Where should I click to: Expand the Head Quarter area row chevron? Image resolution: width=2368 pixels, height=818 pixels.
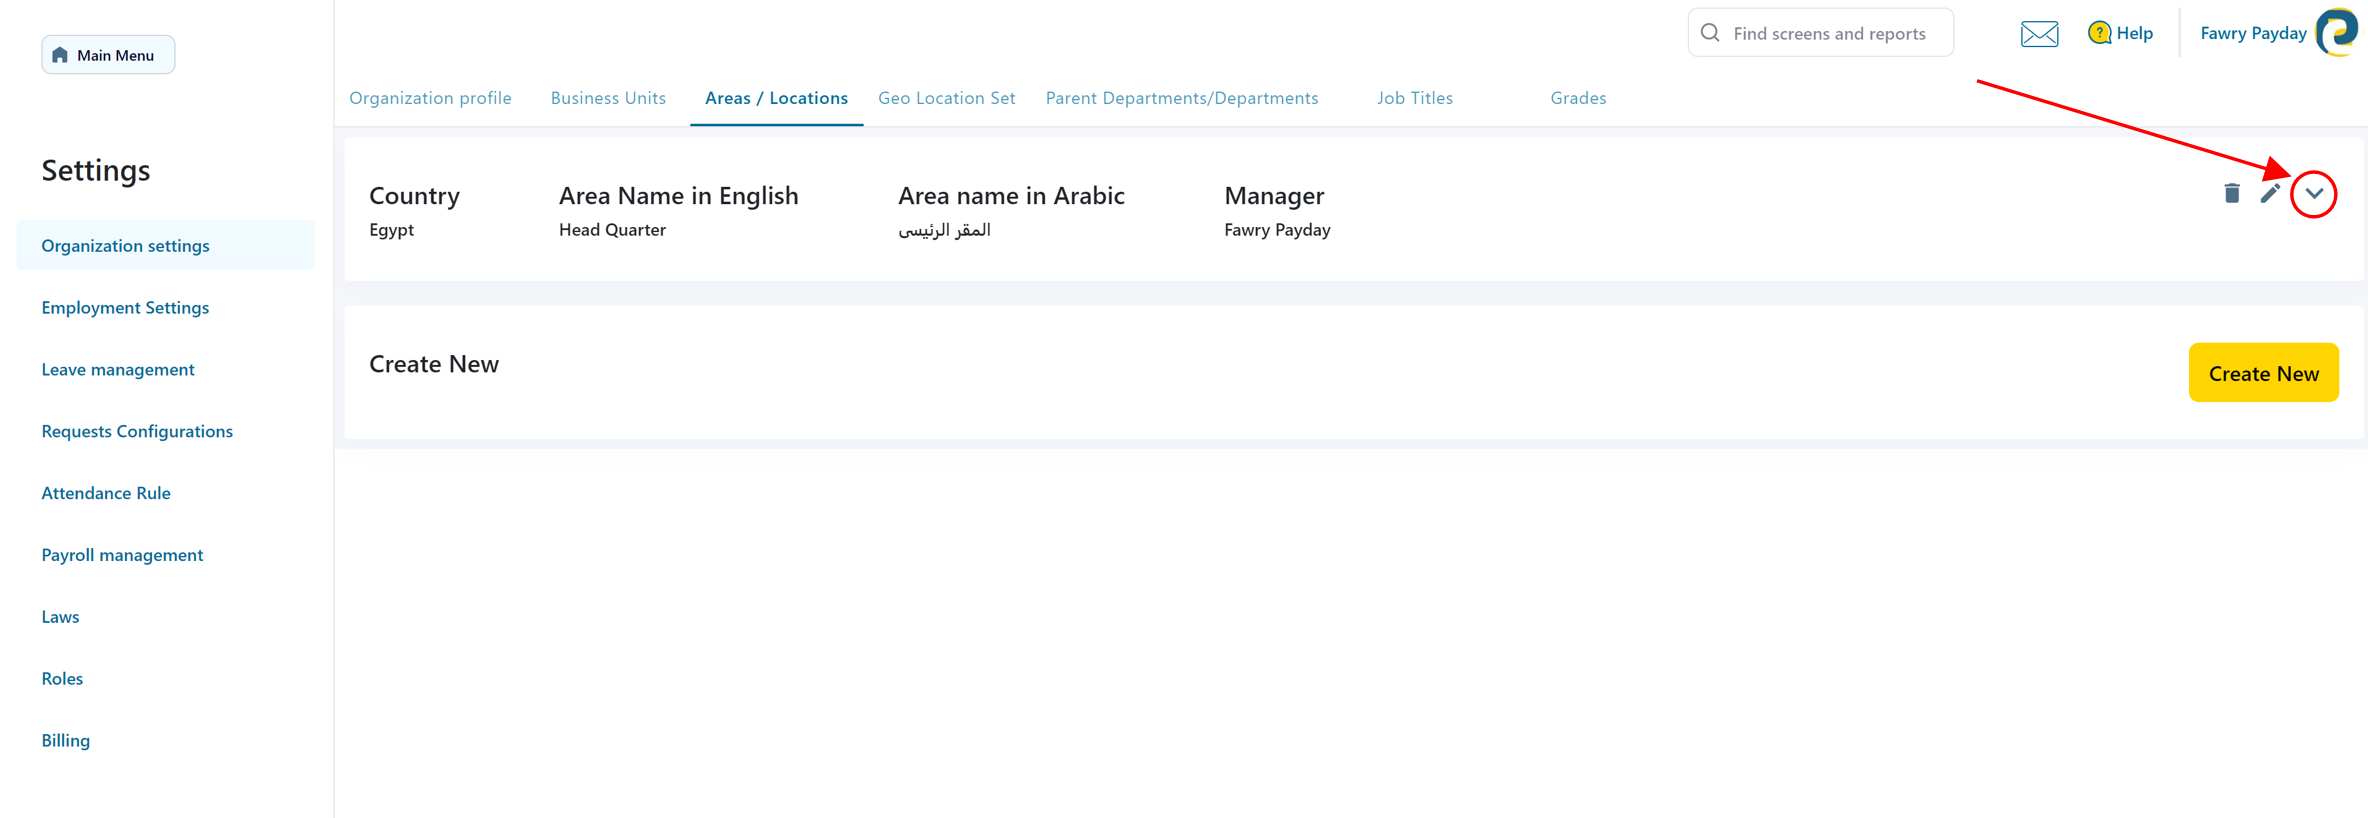(2313, 194)
